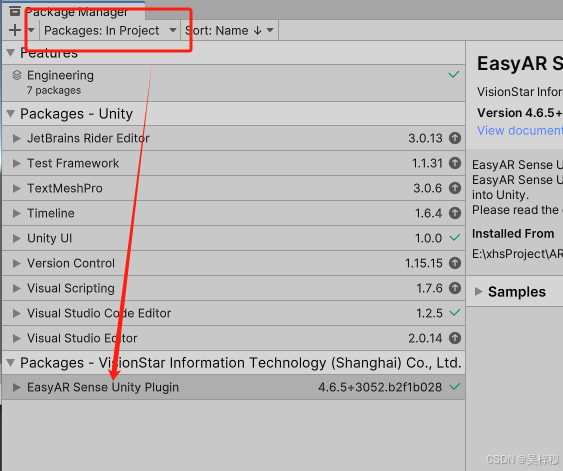Click the plus add-package button

pyautogui.click(x=15, y=30)
